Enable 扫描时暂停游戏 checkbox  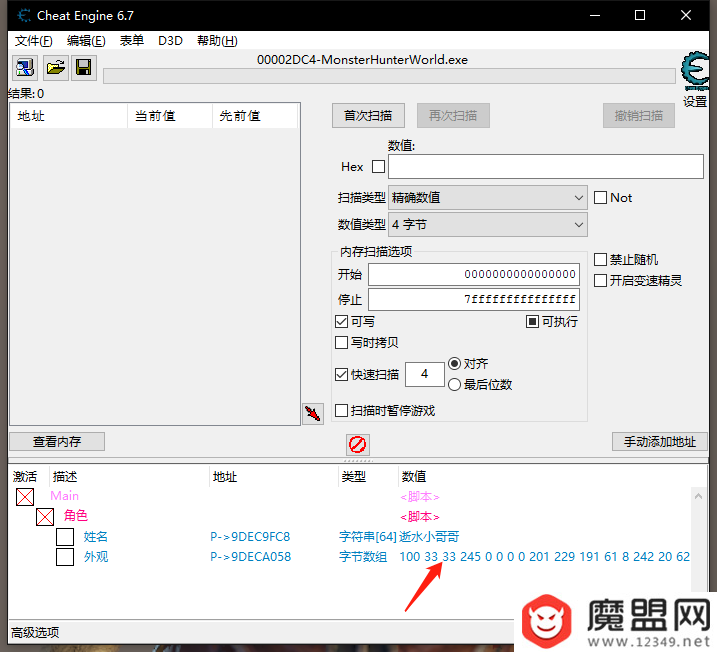341,410
